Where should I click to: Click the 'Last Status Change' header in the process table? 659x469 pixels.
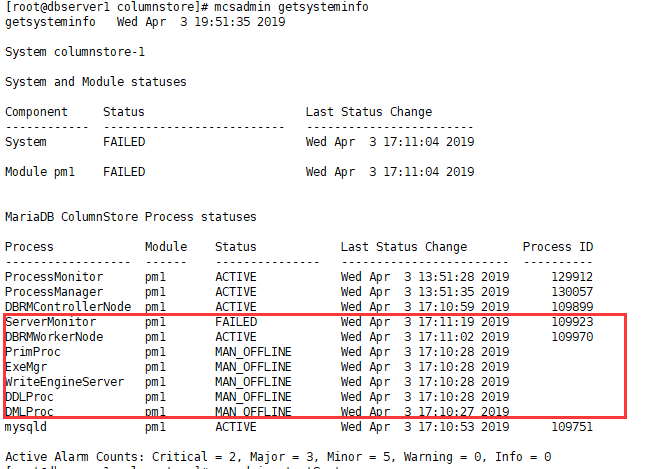[x=404, y=247]
